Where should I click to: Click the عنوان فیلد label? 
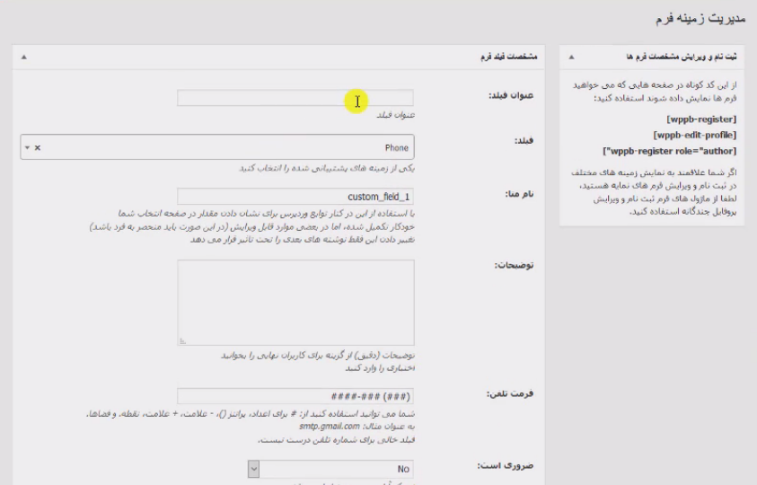511,95
